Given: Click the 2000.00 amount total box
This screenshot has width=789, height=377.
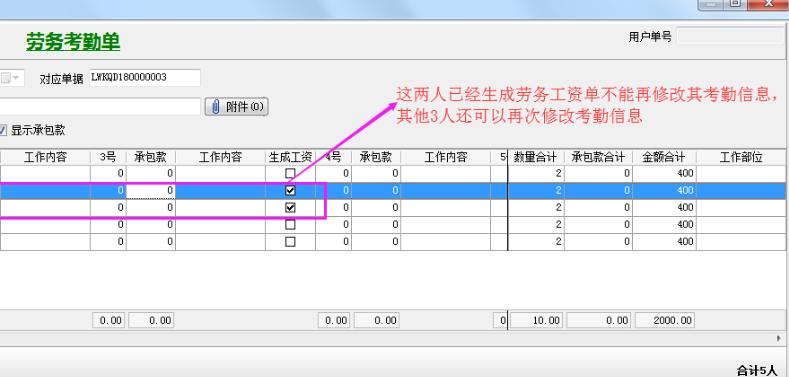Looking at the screenshot, I should click(x=665, y=321).
